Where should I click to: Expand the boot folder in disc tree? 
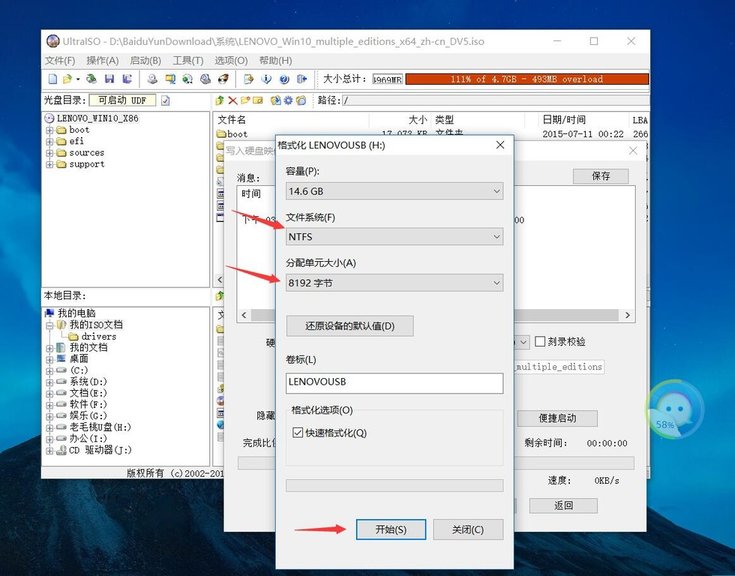(x=49, y=130)
